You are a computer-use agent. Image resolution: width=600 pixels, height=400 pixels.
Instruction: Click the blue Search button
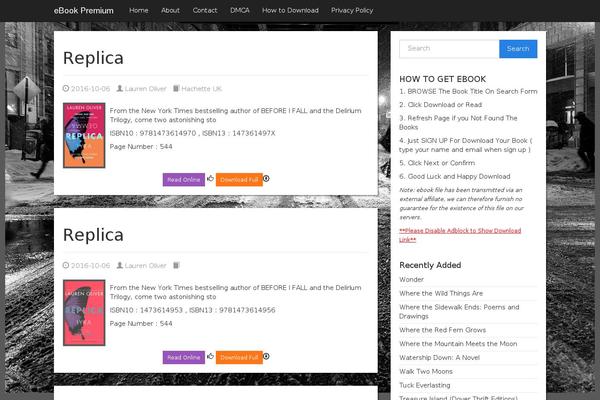(518, 49)
